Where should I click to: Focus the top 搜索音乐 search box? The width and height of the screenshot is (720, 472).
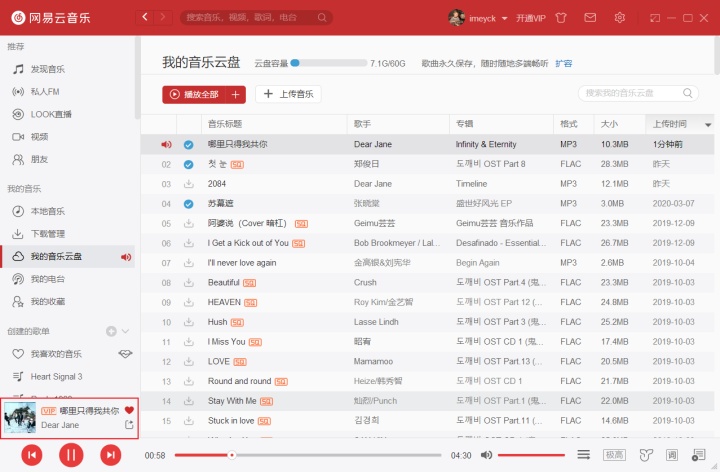tap(256, 17)
